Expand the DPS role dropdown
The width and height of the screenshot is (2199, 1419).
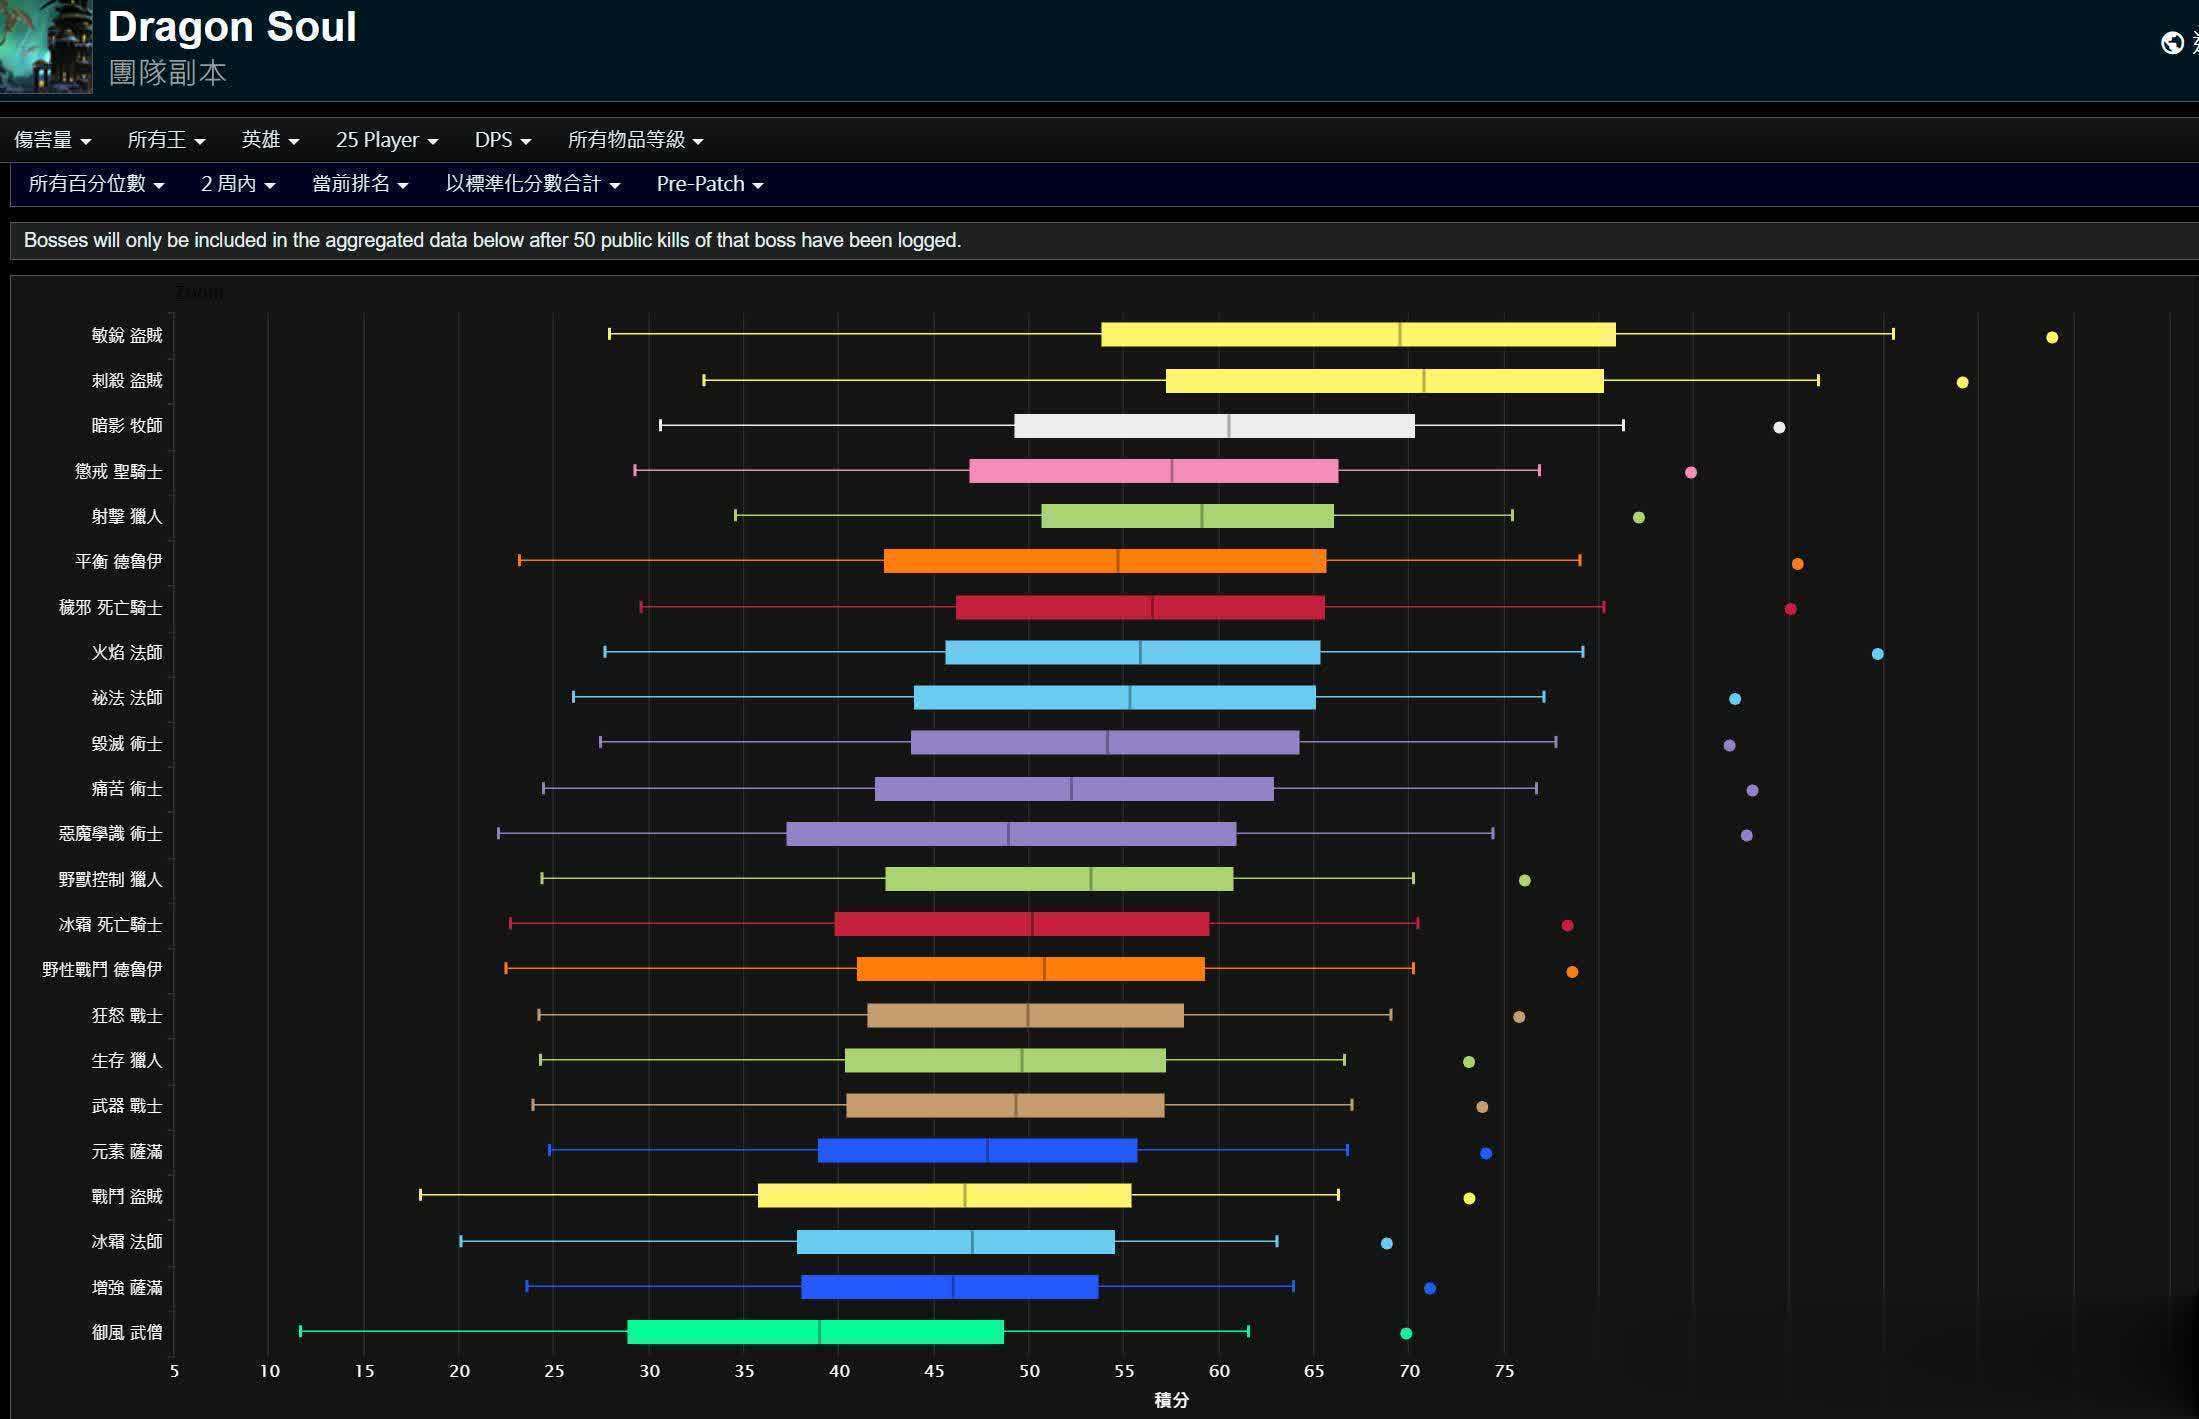click(x=502, y=140)
